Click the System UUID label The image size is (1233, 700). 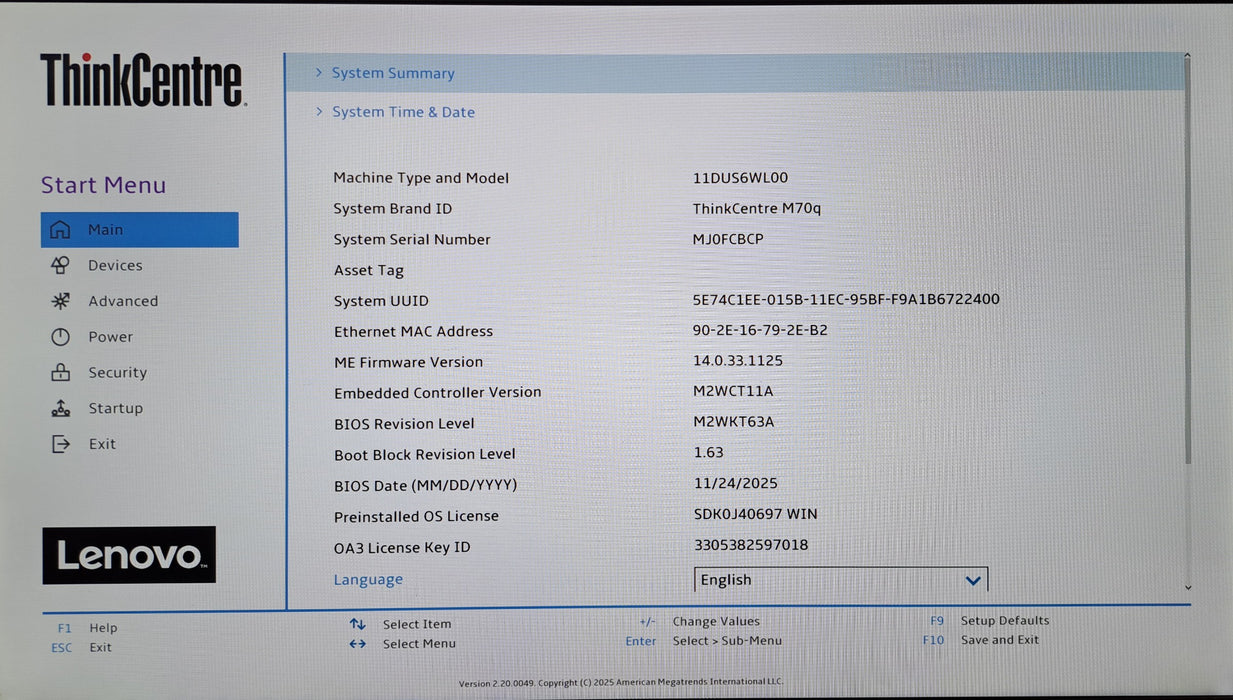(381, 301)
